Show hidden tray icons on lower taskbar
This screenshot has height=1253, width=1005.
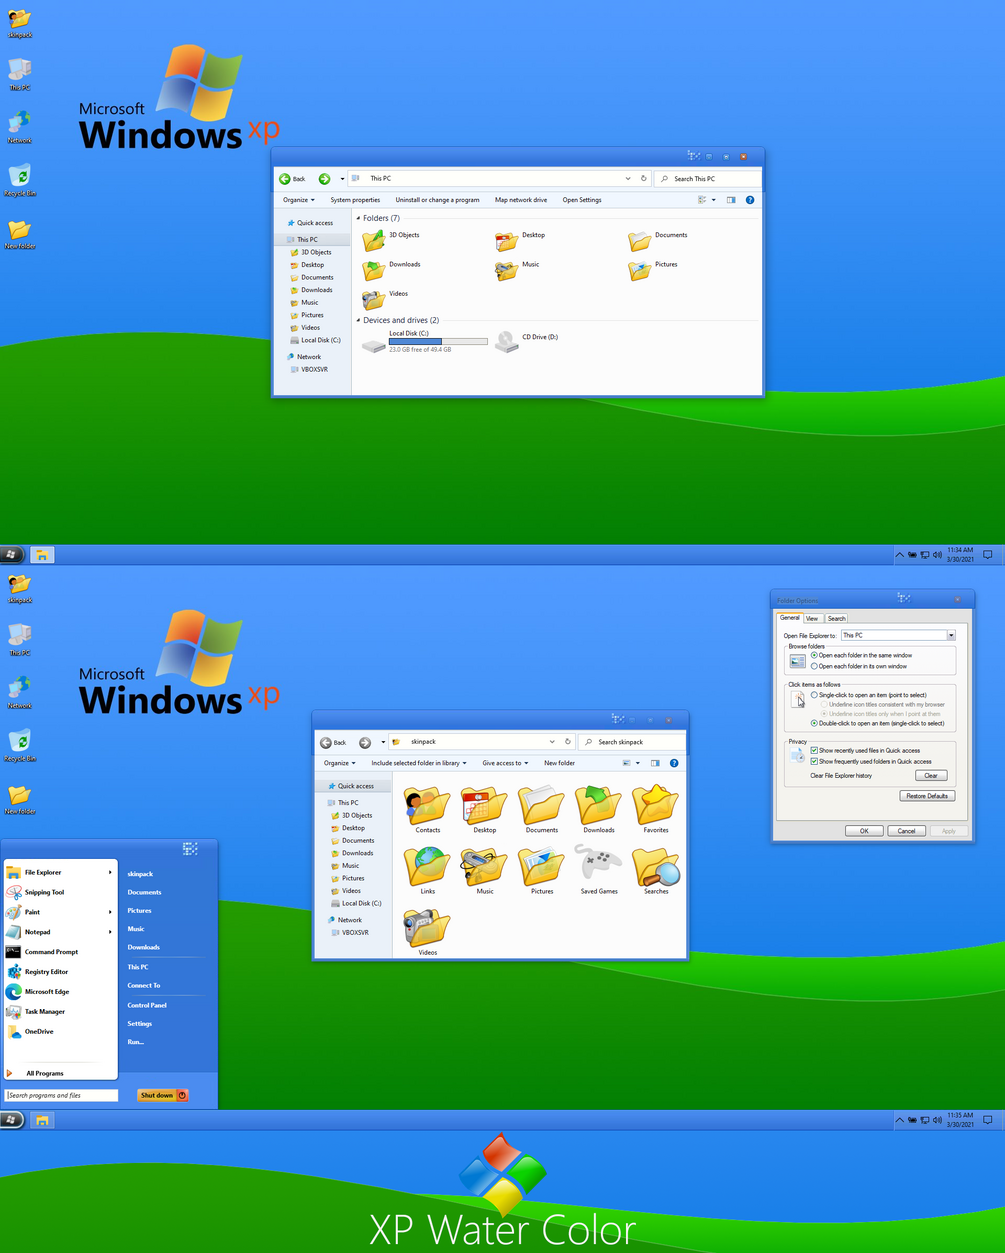(899, 1120)
